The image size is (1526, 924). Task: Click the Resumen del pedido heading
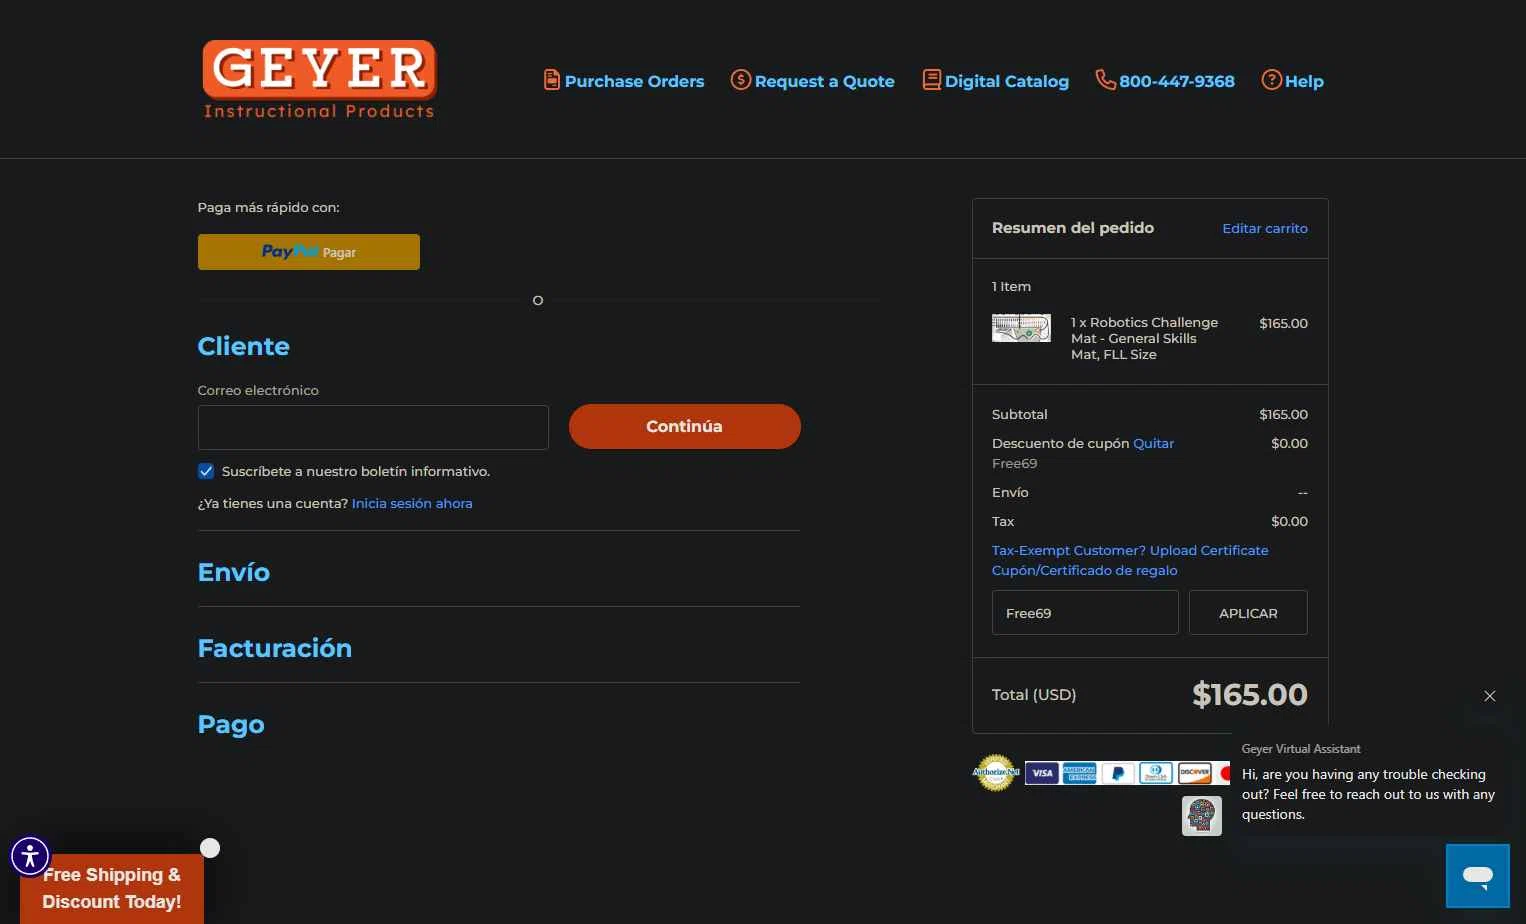1073,228
